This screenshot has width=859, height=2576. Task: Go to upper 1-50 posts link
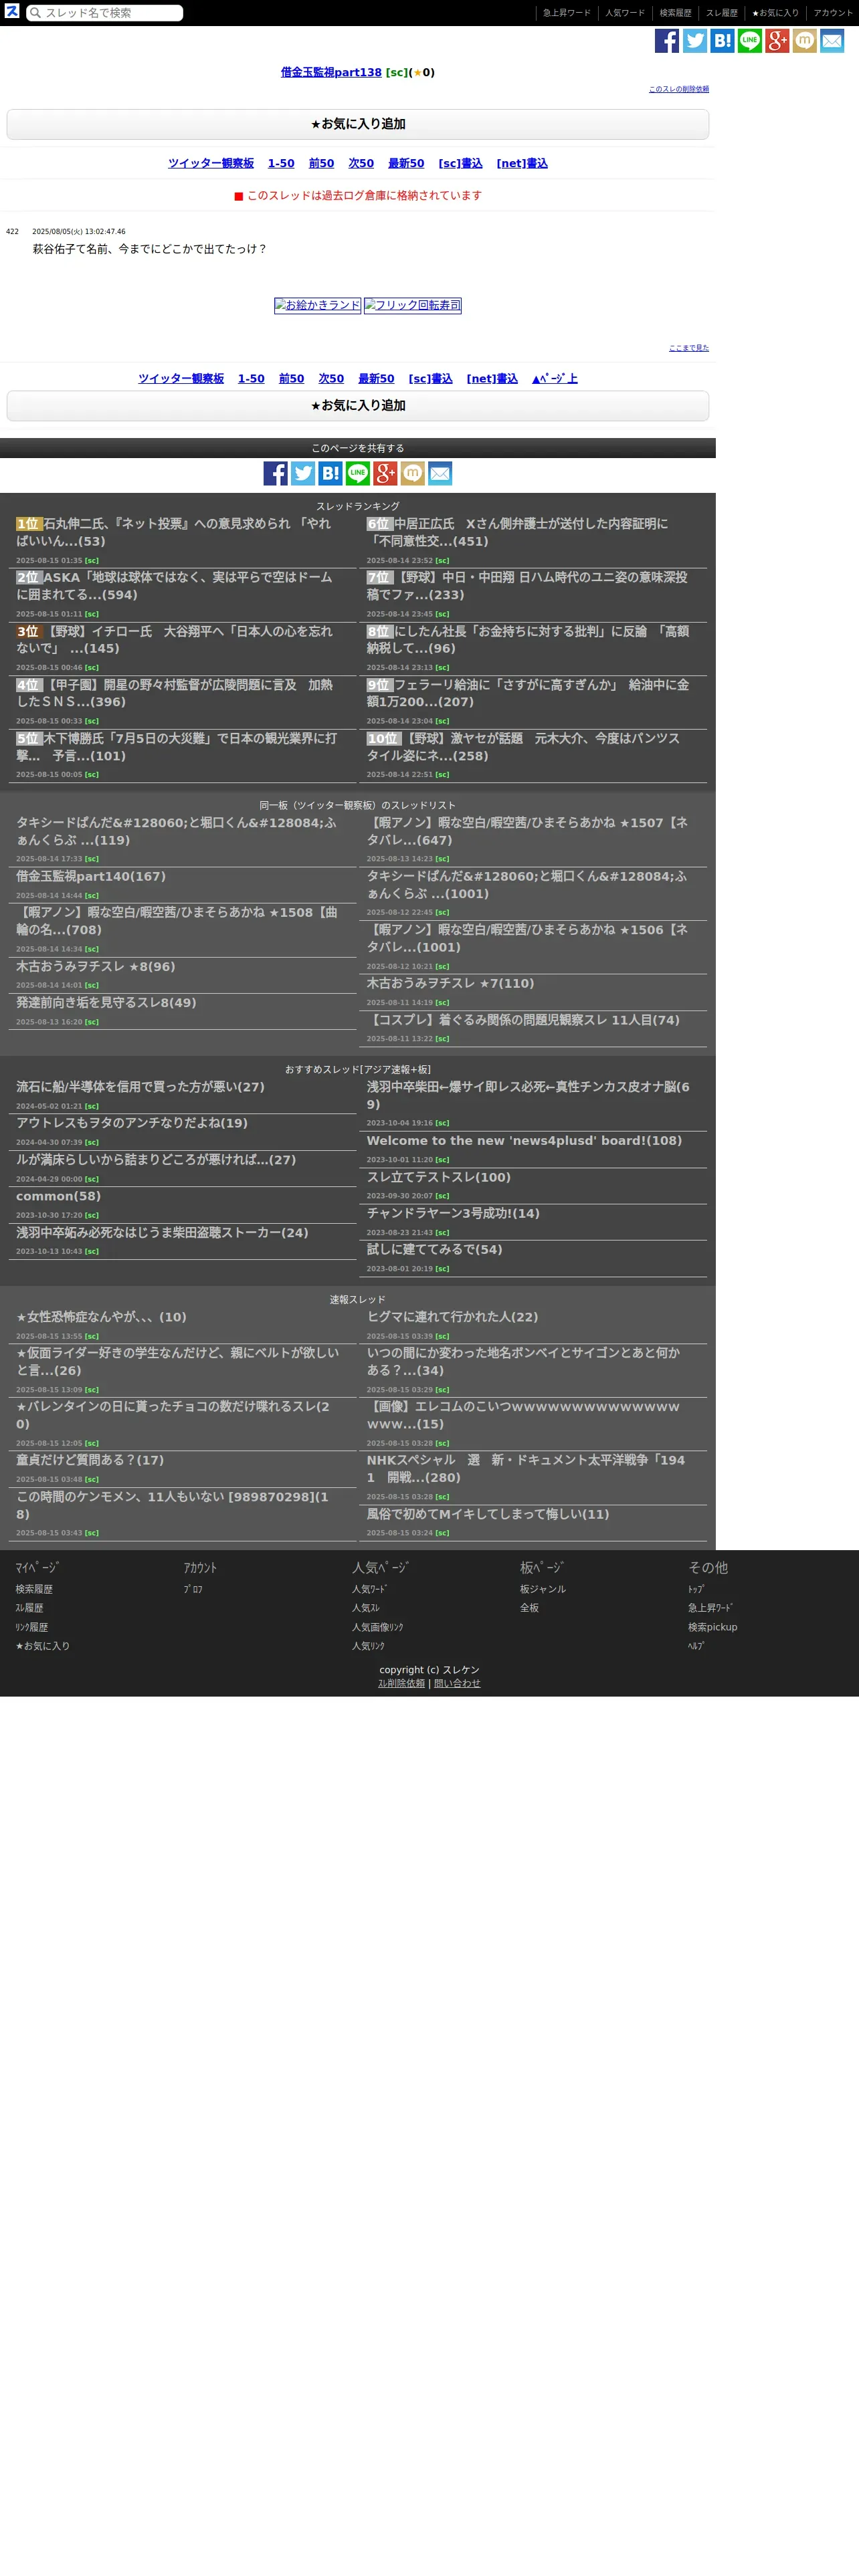(281, 163)
